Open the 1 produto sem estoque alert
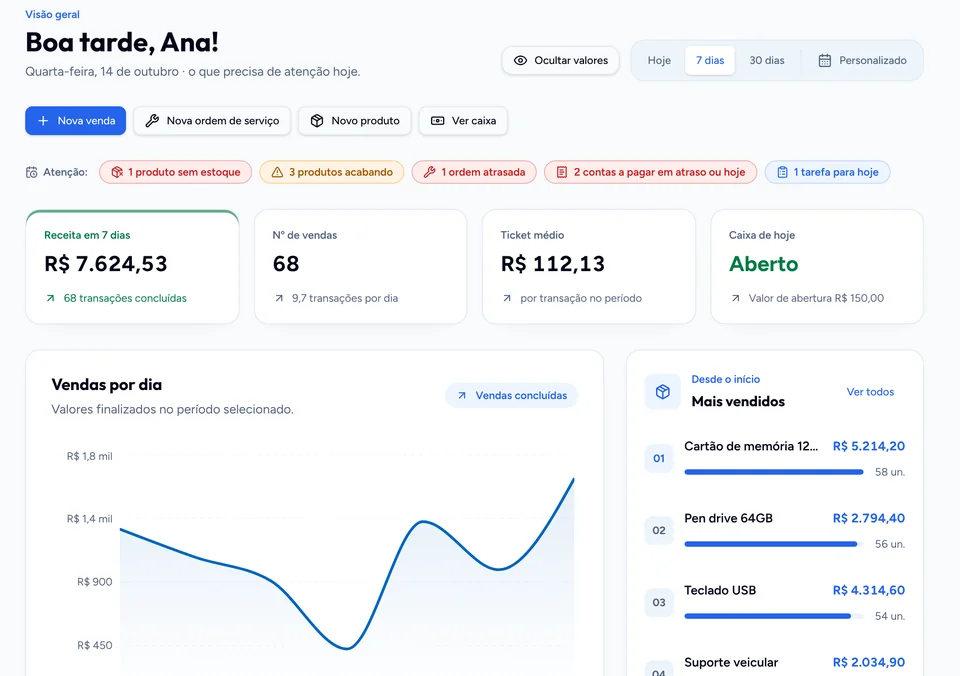The width and height of the screenshot is (960, 676). coord(175,172)
